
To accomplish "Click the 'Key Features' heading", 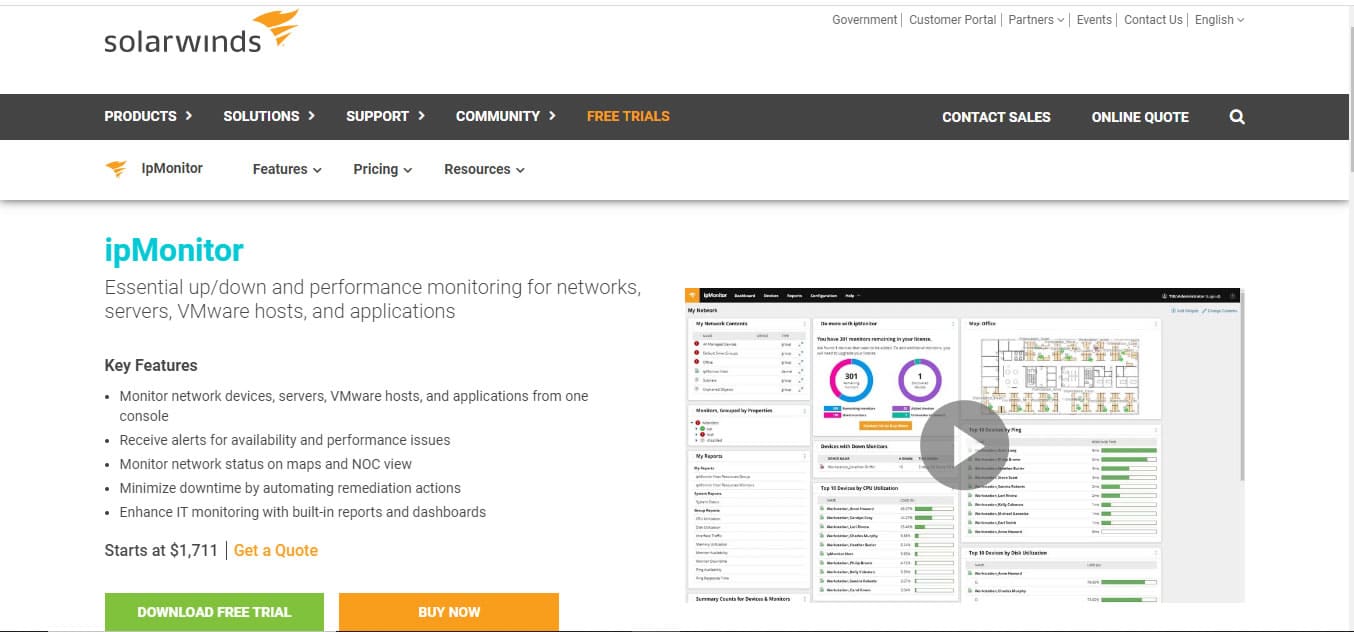I will 151,365.
